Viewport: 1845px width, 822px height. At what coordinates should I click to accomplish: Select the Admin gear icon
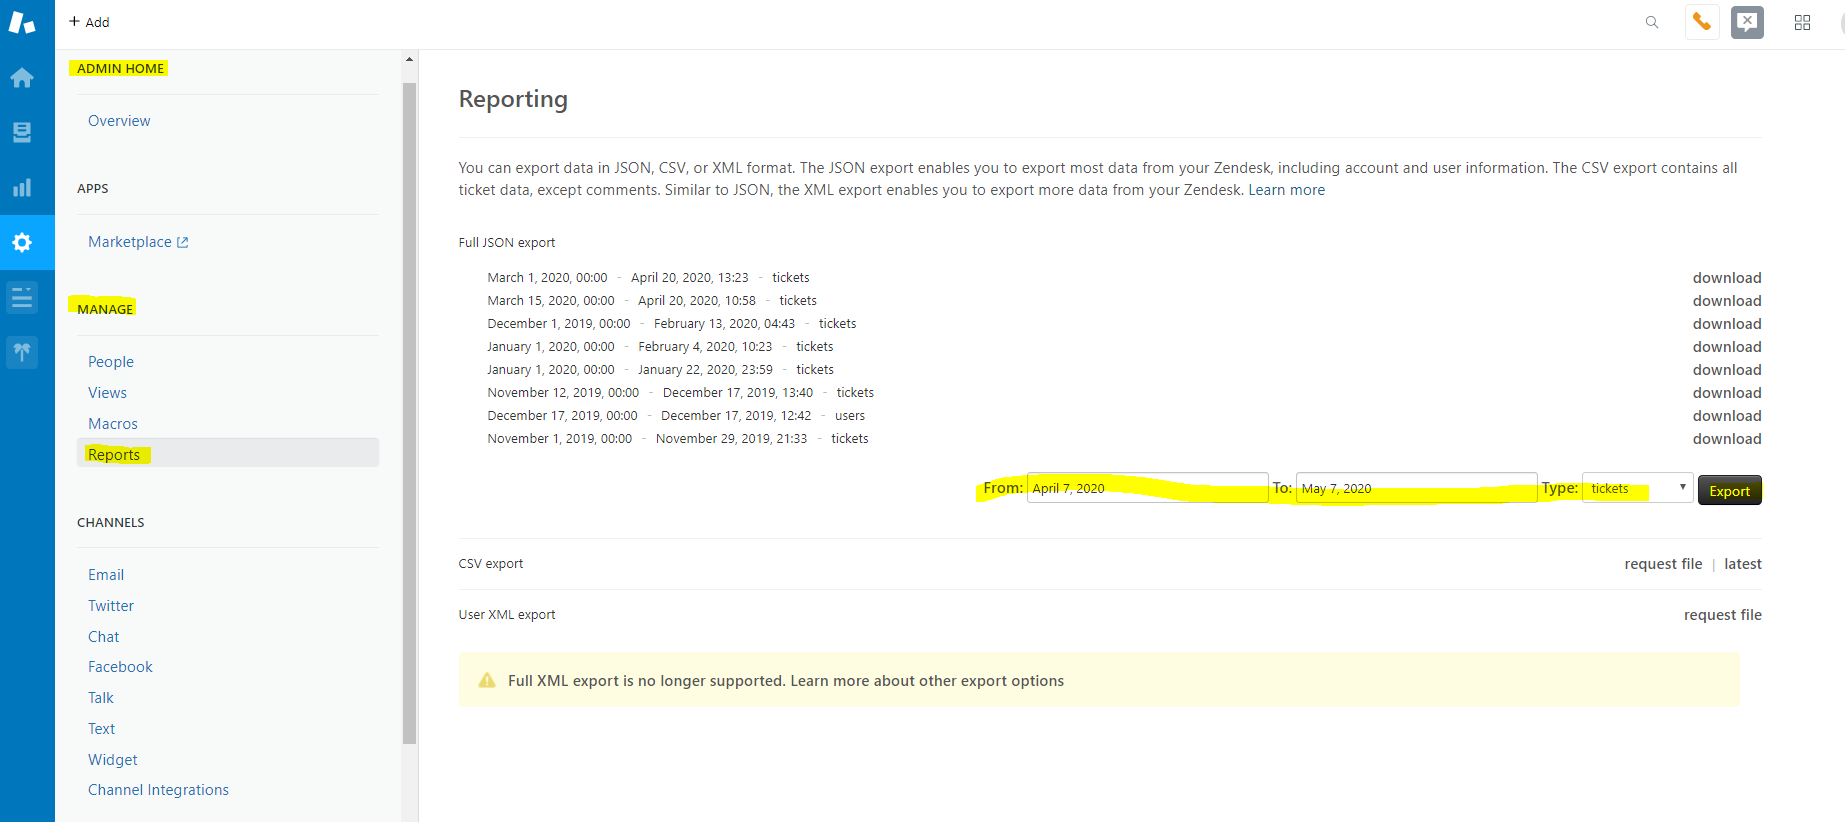[x=22, y=242]
